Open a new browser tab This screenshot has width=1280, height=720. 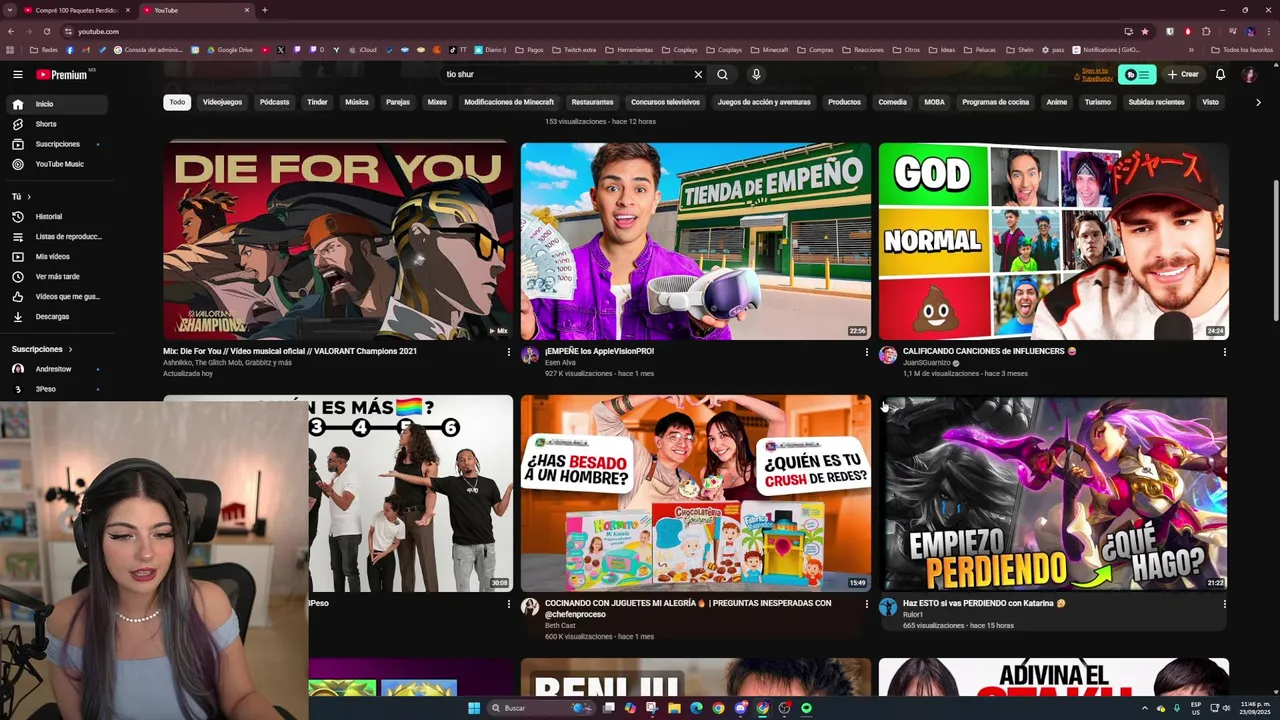(x=264, y=10)
